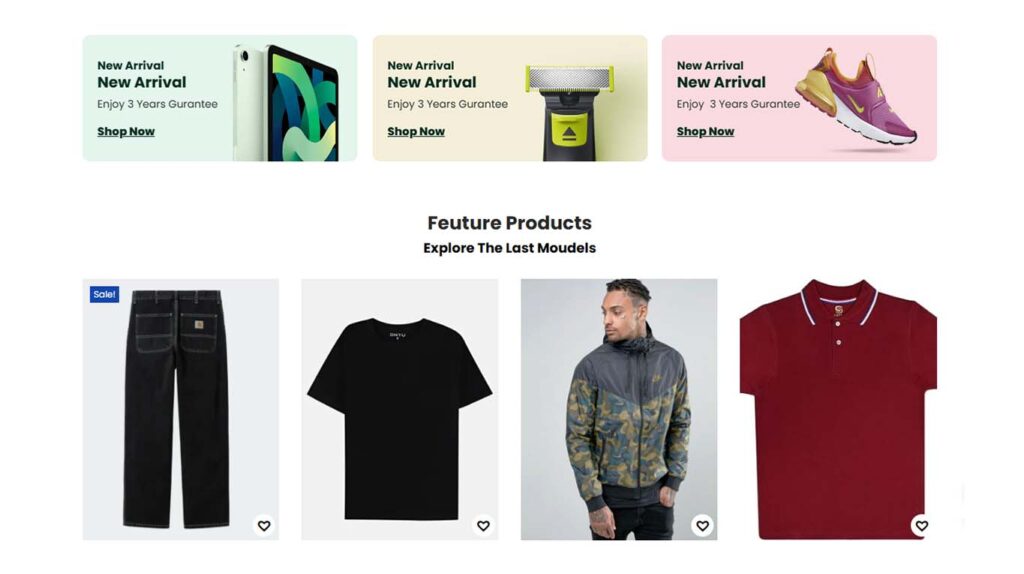Open the camo jacket product photo

pos(619,409)
